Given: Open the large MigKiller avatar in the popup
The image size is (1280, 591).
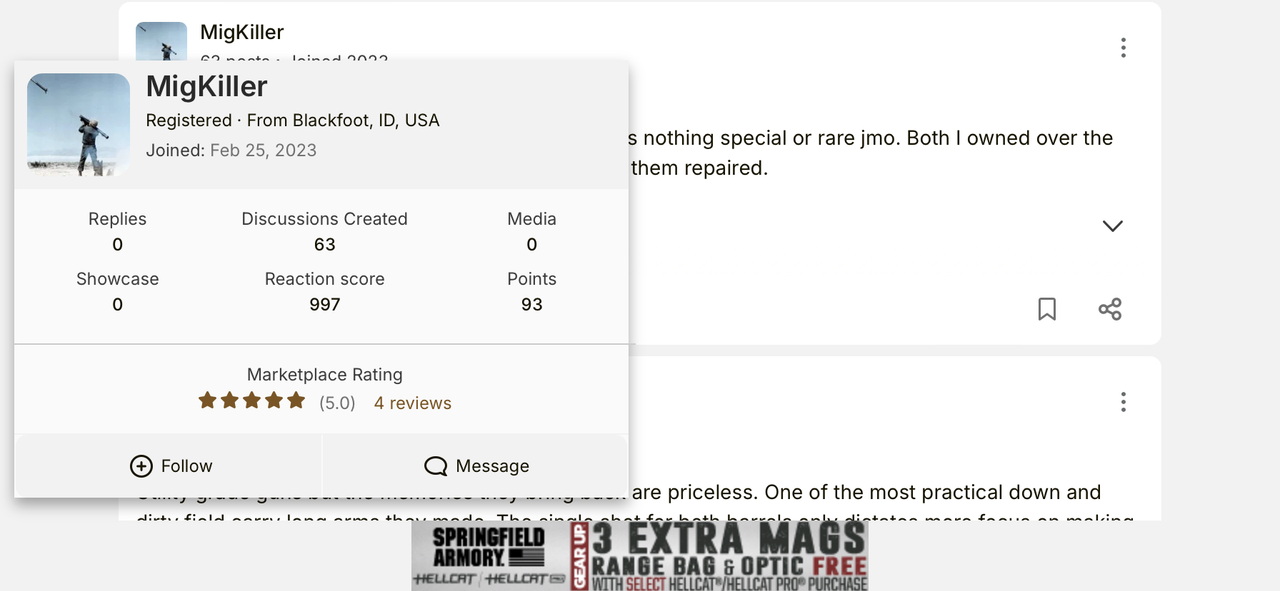Looking at the screenshot, I should click(x=78, y=125).
